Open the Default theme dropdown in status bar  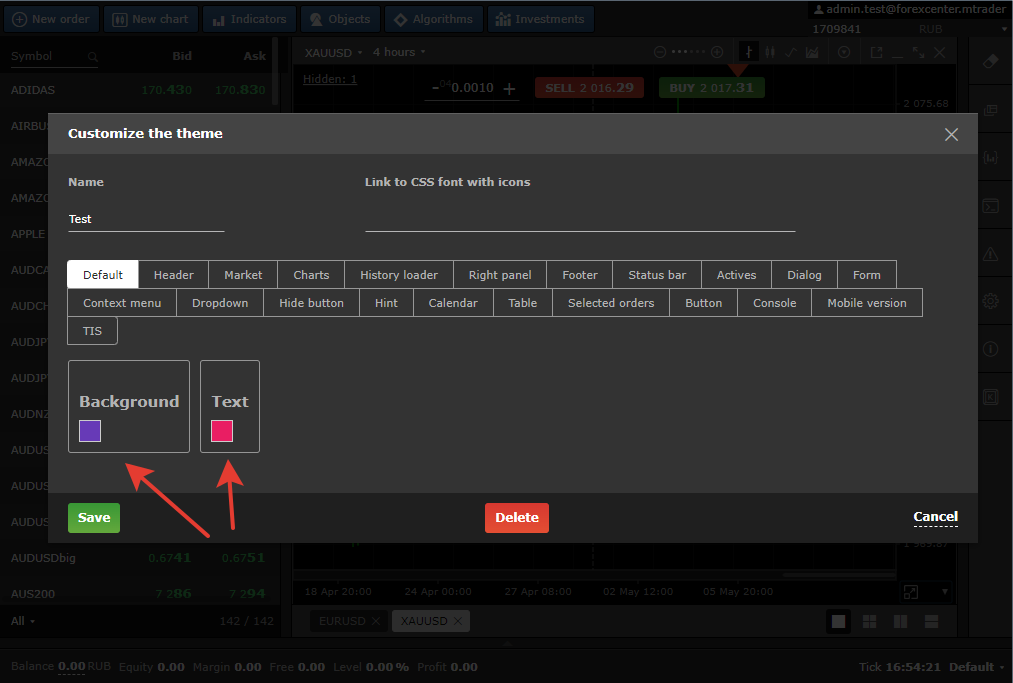(x=977, y=667)
